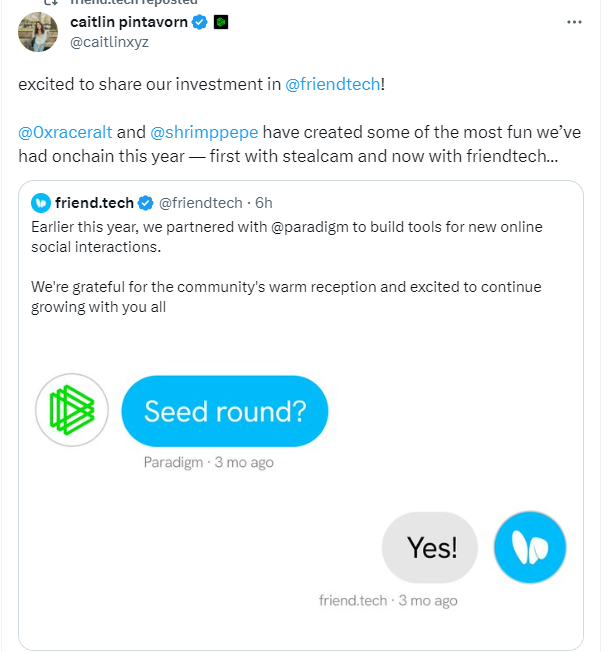Click the caitlin pintavorn display name
Viewport: 607px width, 652px height.
129,22
